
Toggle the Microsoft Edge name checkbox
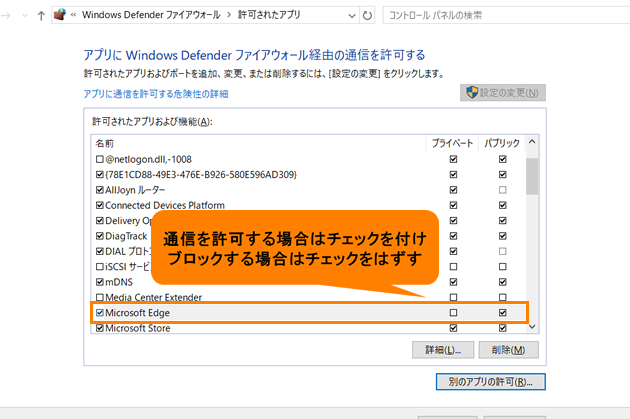pyautogui.click(x=99, y=313)
